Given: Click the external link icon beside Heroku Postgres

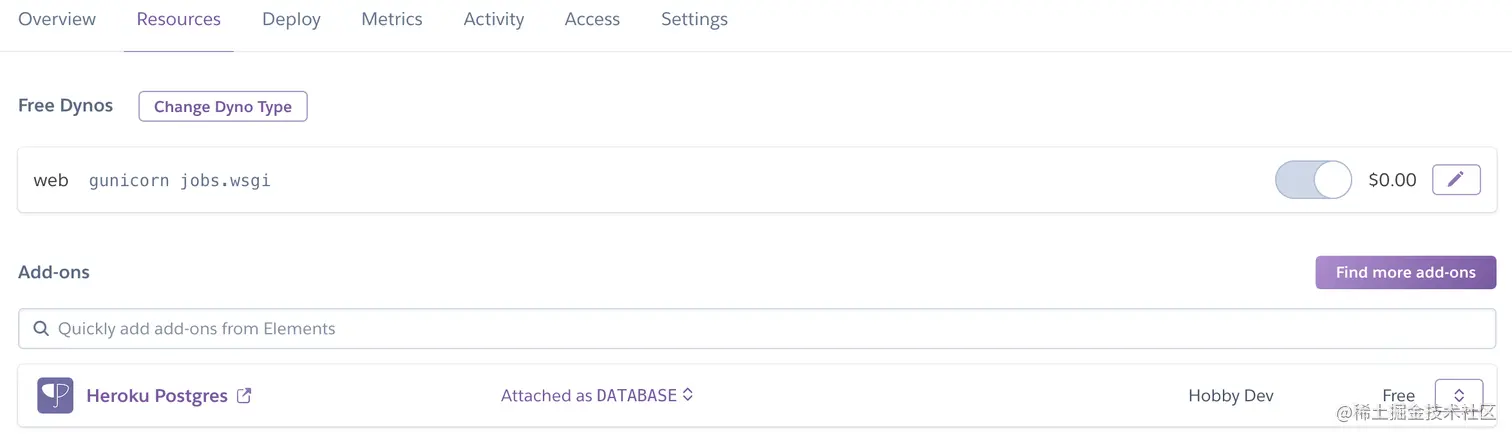Looking at the screenshot, I should tap(244, 395).
